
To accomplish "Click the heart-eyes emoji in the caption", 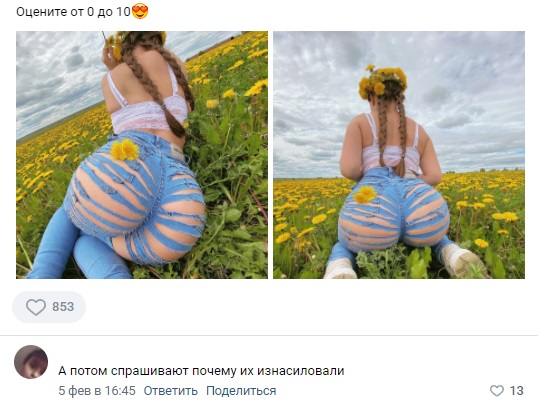I will coord(140,11).
